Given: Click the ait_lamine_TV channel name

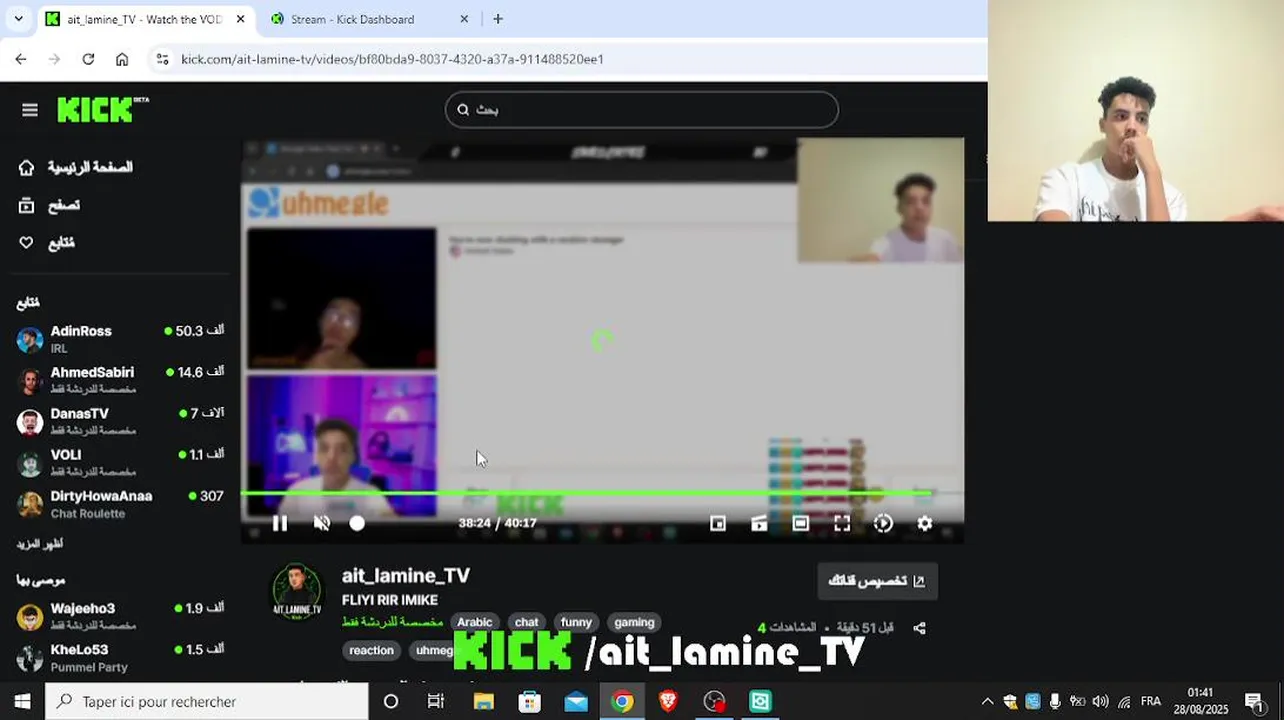Looking at the screenshot, I should tap(406, 576).
